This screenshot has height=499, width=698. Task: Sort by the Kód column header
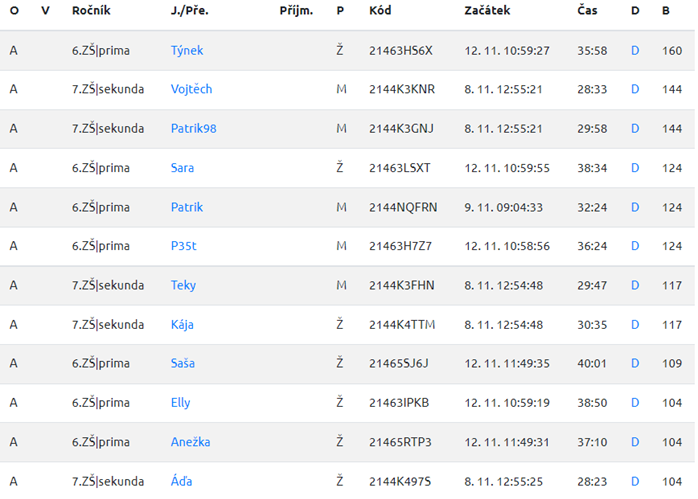click(x=380, y=11)
